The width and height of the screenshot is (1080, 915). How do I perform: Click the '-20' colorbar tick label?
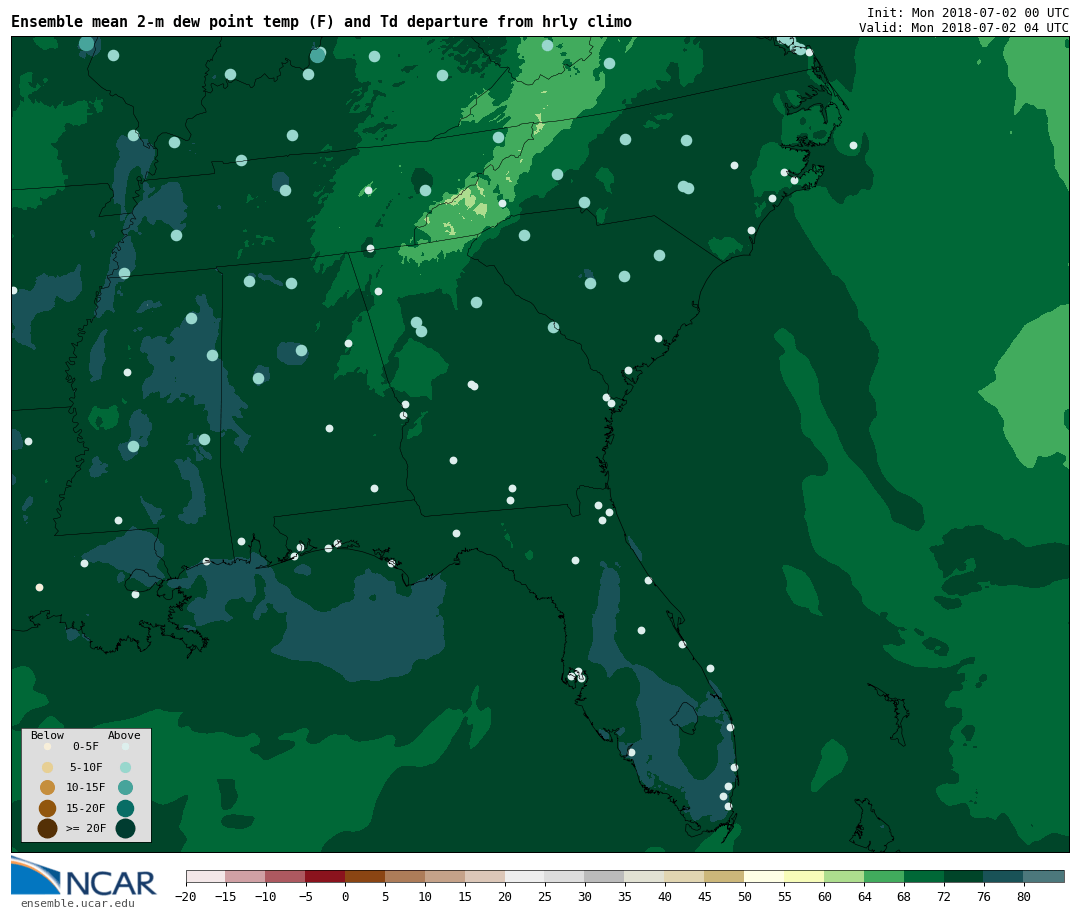point(186,896)
